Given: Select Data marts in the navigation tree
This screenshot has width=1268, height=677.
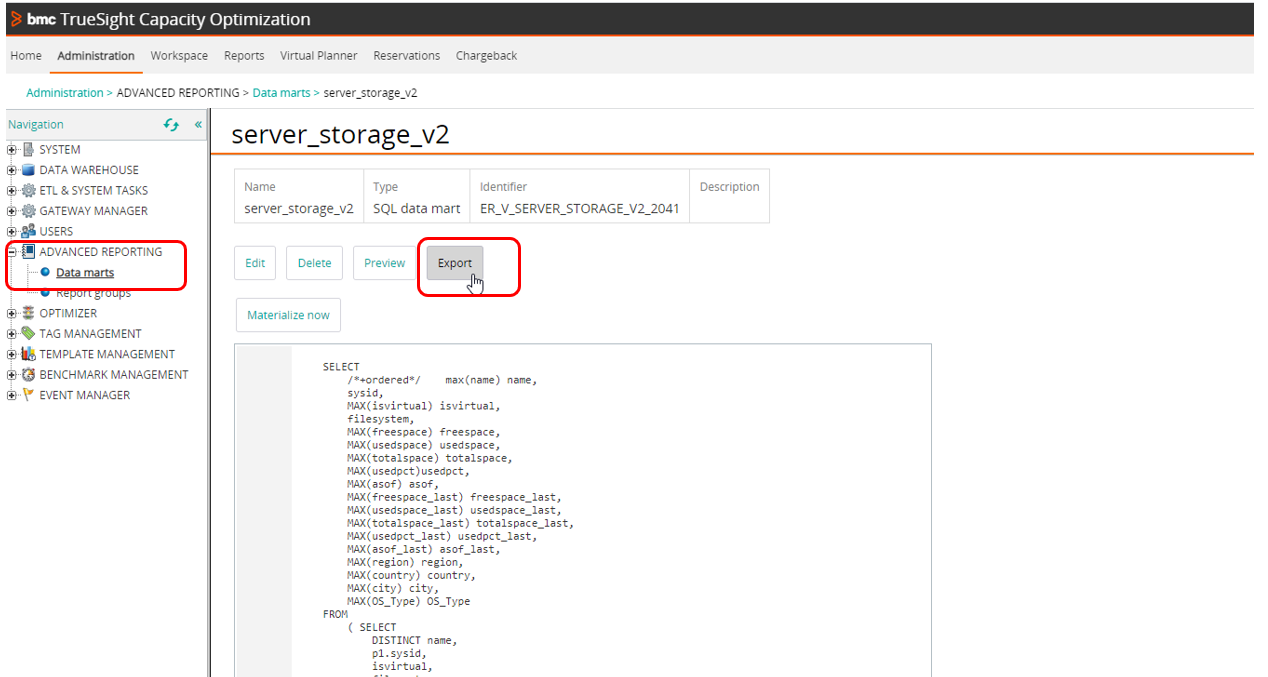Looking at the screenshot, I should [x=85, y=272].
